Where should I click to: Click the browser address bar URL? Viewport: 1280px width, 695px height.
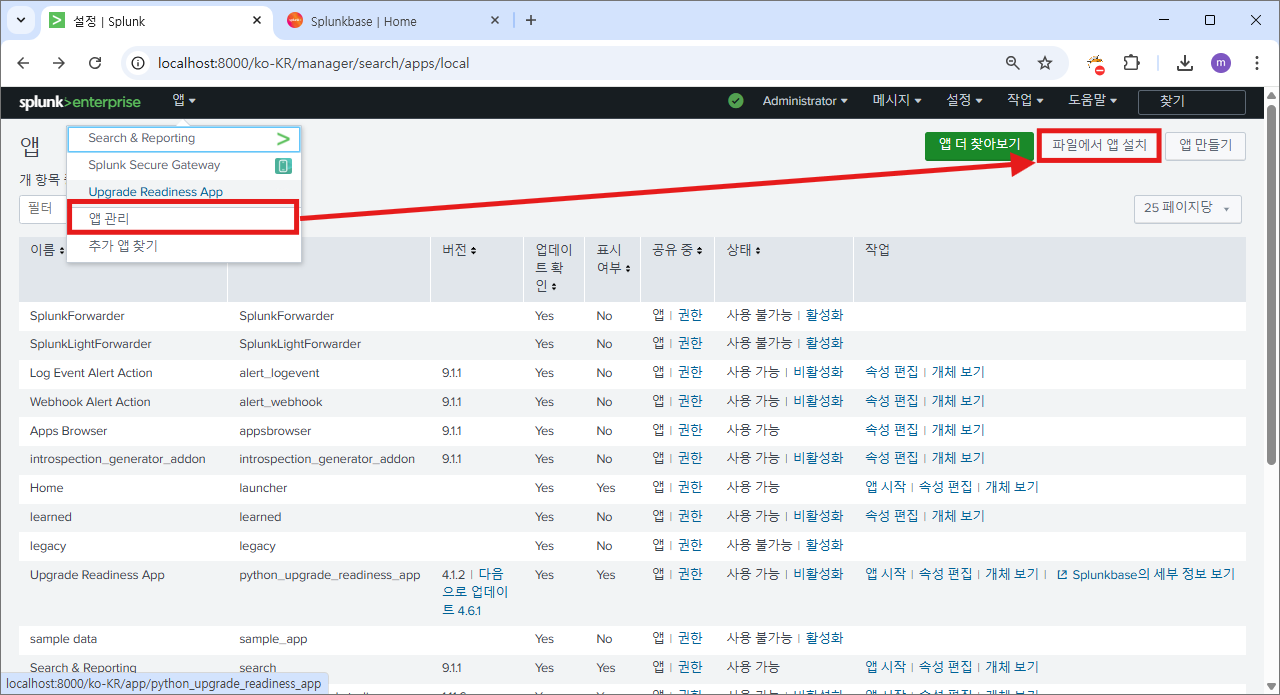click(313, 63)
